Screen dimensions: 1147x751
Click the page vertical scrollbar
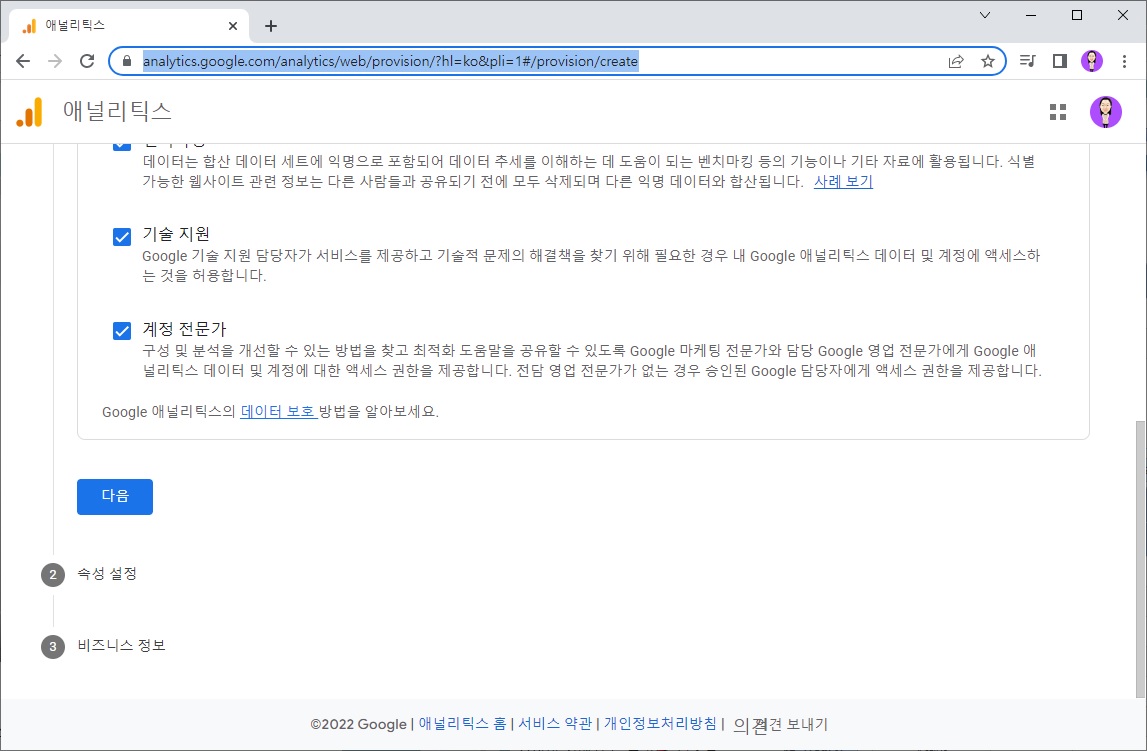(1140, 559)
